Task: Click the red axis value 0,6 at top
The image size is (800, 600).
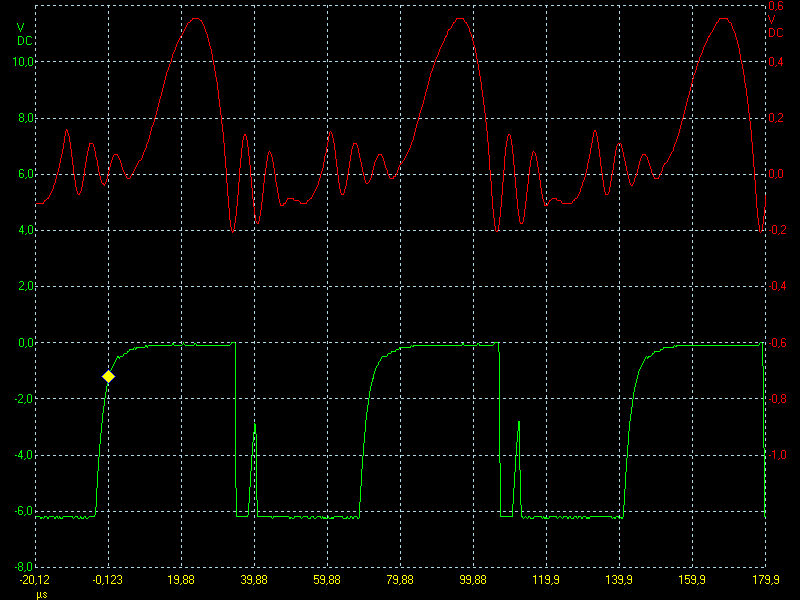Action: (776, 6)
